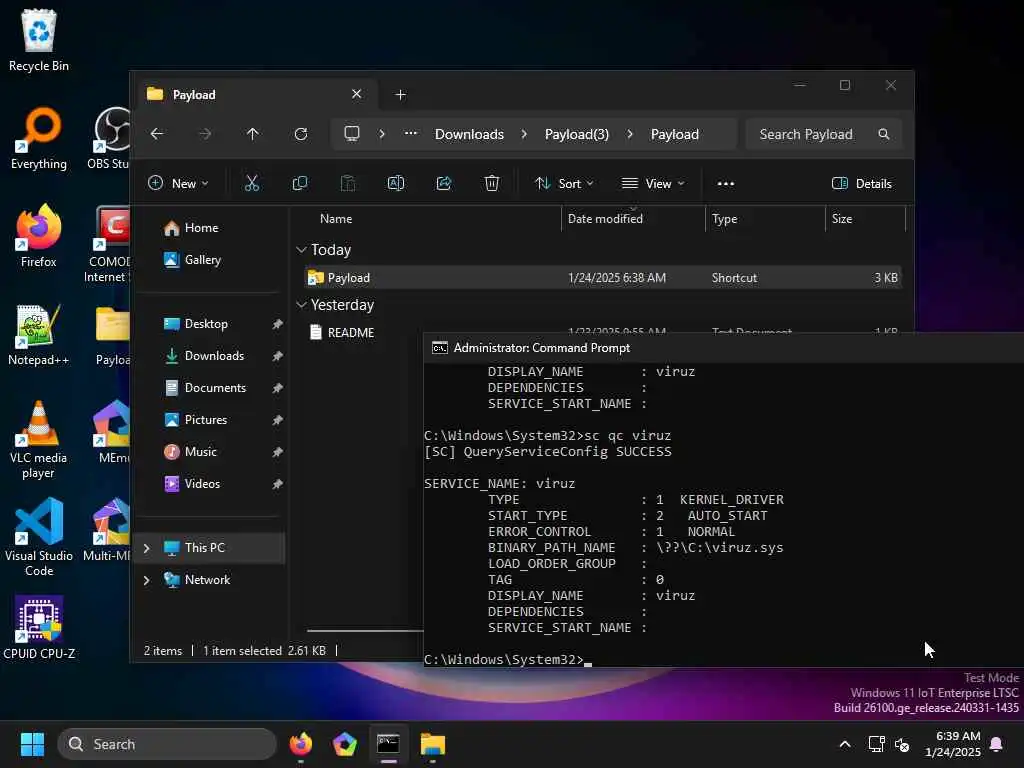The height and width of the screenshot is (768, 1024).
Task: Open Videos quick access folder
Action: point(210,484)
